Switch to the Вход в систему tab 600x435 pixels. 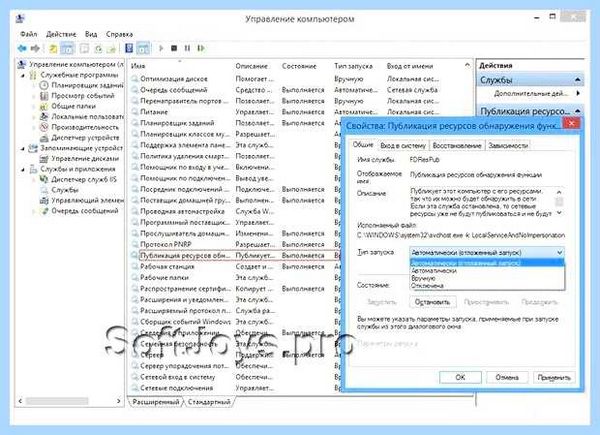point(403,146)
